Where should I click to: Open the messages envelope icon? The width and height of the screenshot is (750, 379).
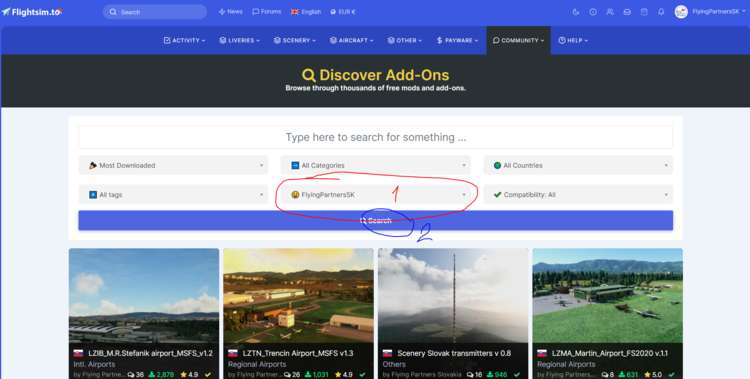pyautogui.click(x=627, y=12)
